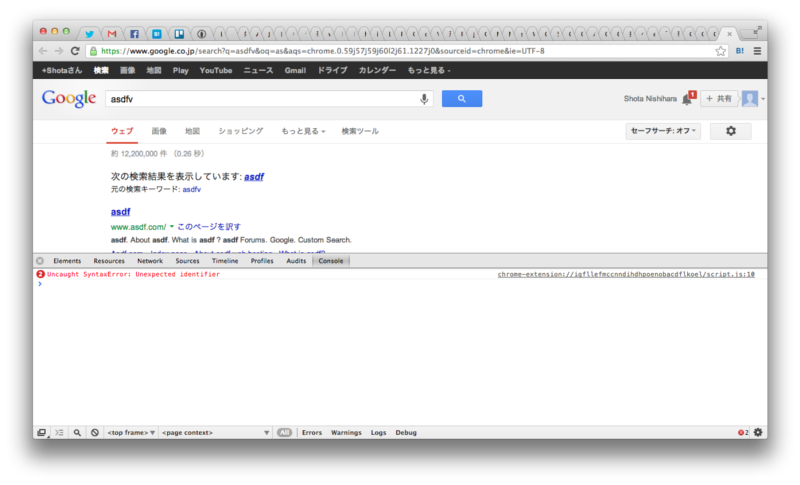The width and height of the screenshot is (800, 485).
Task: Open the asdf result title link
Action: pos(120,212)
